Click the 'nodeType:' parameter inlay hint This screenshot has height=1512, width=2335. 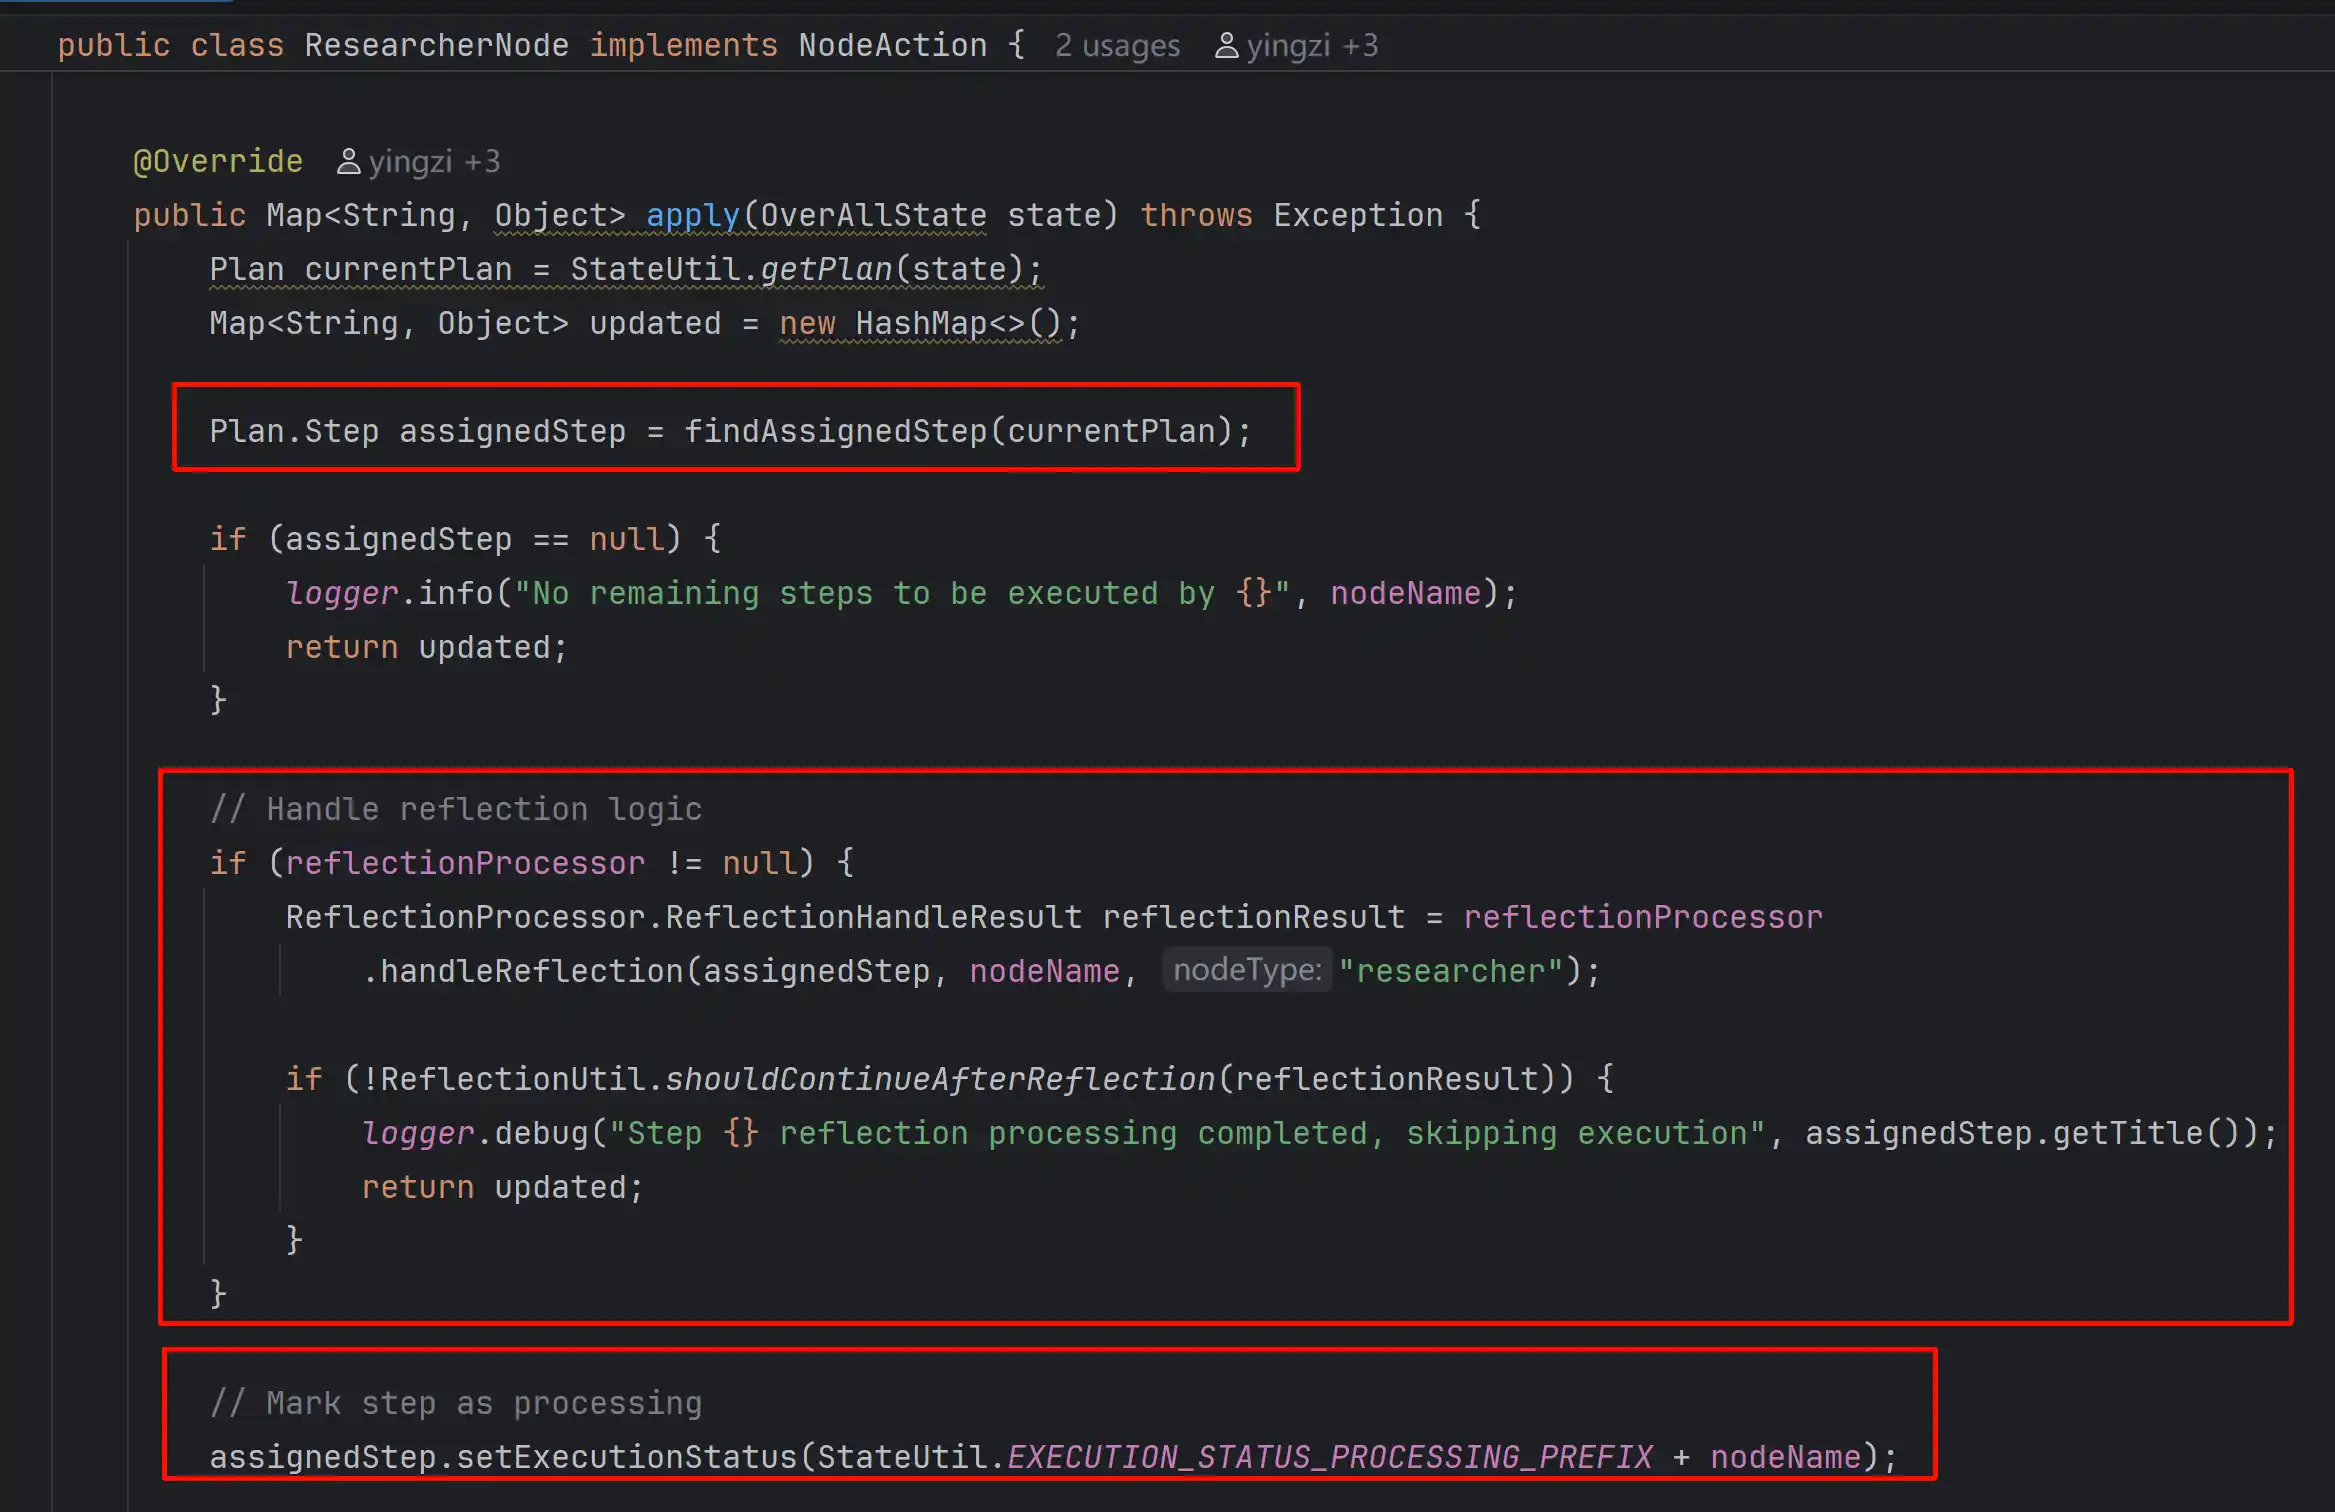click(x=1246, y=970)
